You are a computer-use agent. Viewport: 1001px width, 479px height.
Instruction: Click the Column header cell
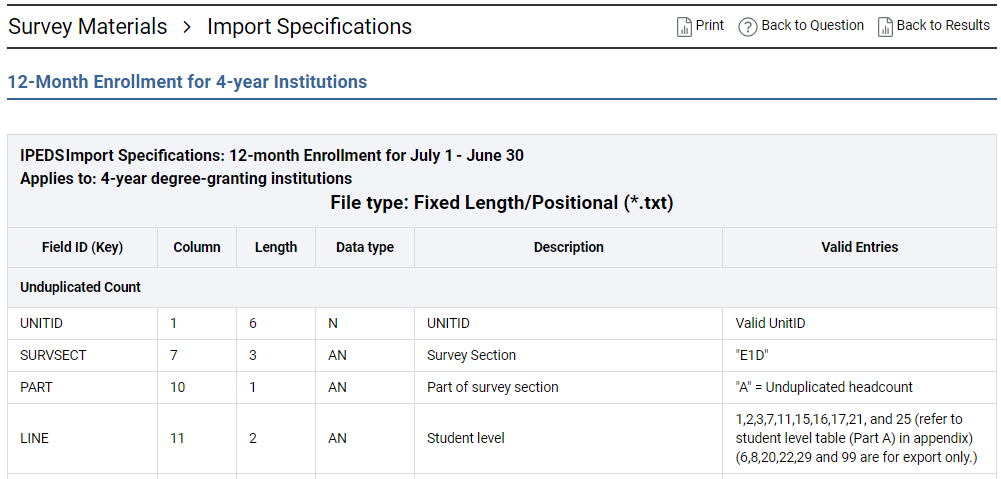tap(197, 247)
